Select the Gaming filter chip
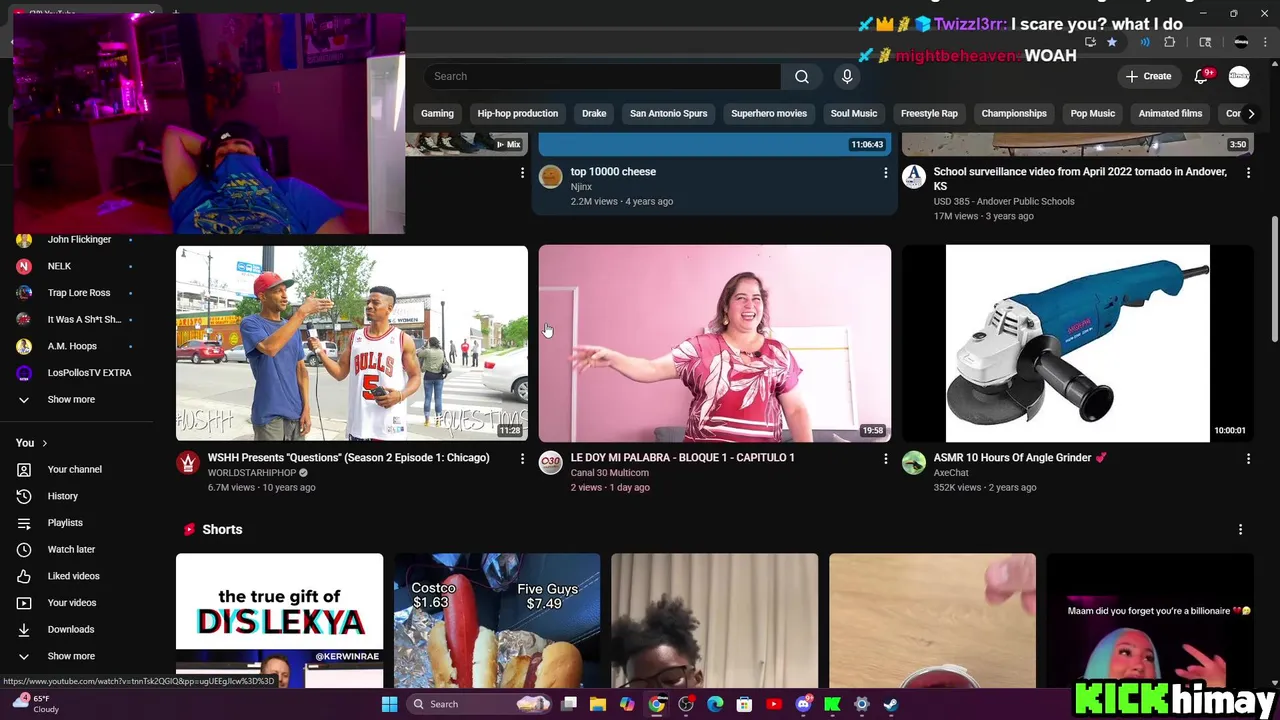 (437, 114)
